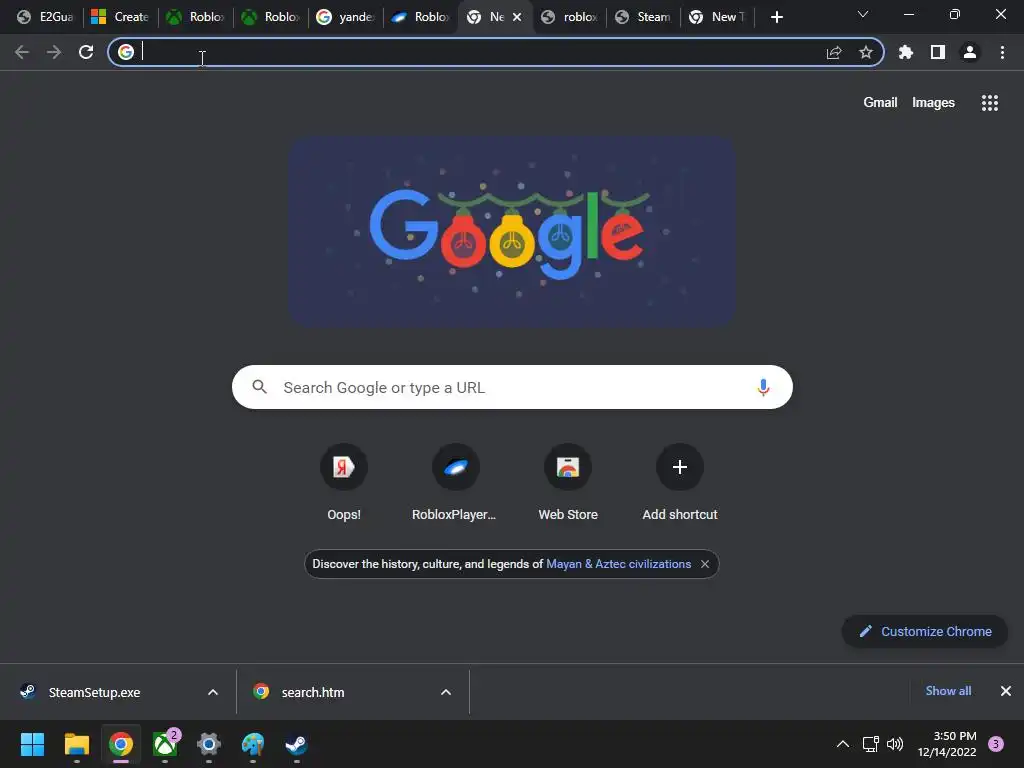Start voice search with the microphone icon

point(763,387)
